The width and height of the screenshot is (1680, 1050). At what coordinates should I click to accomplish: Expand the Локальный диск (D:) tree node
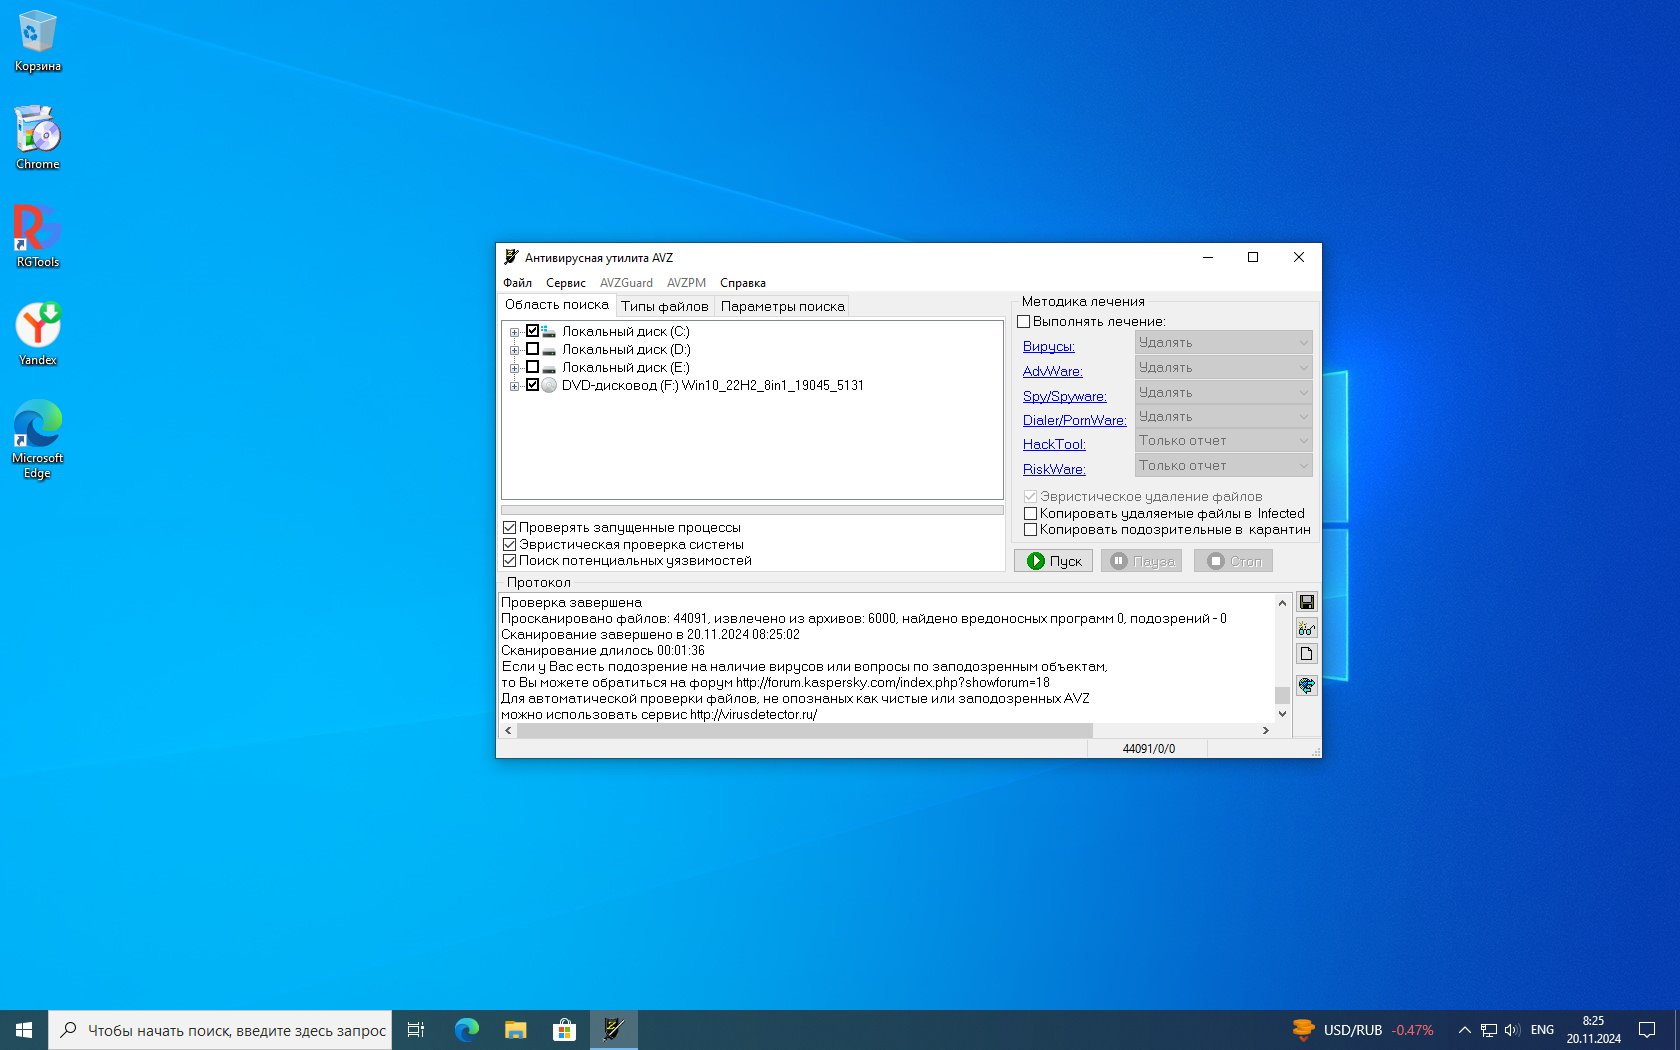514,350
